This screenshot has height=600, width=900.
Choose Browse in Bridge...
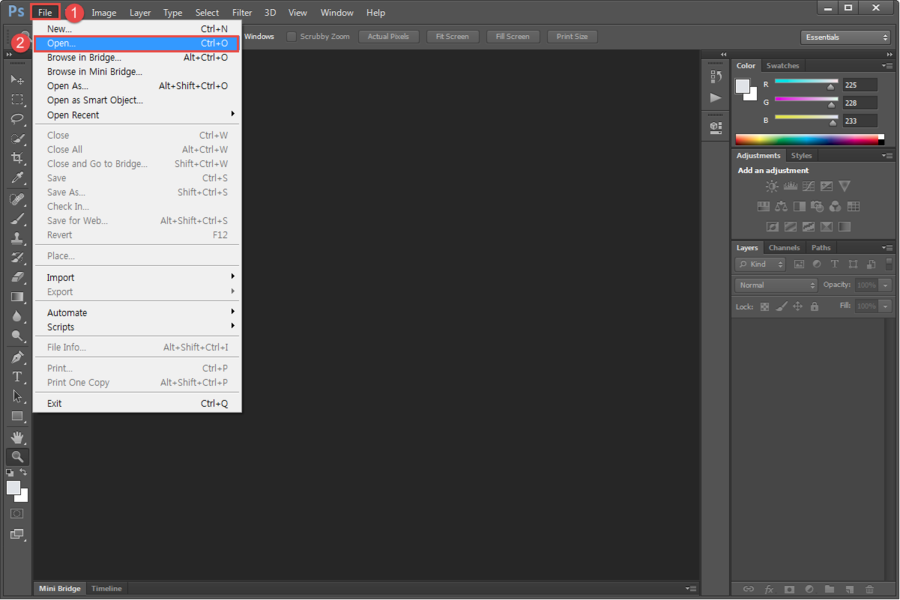tap(137, 57)
